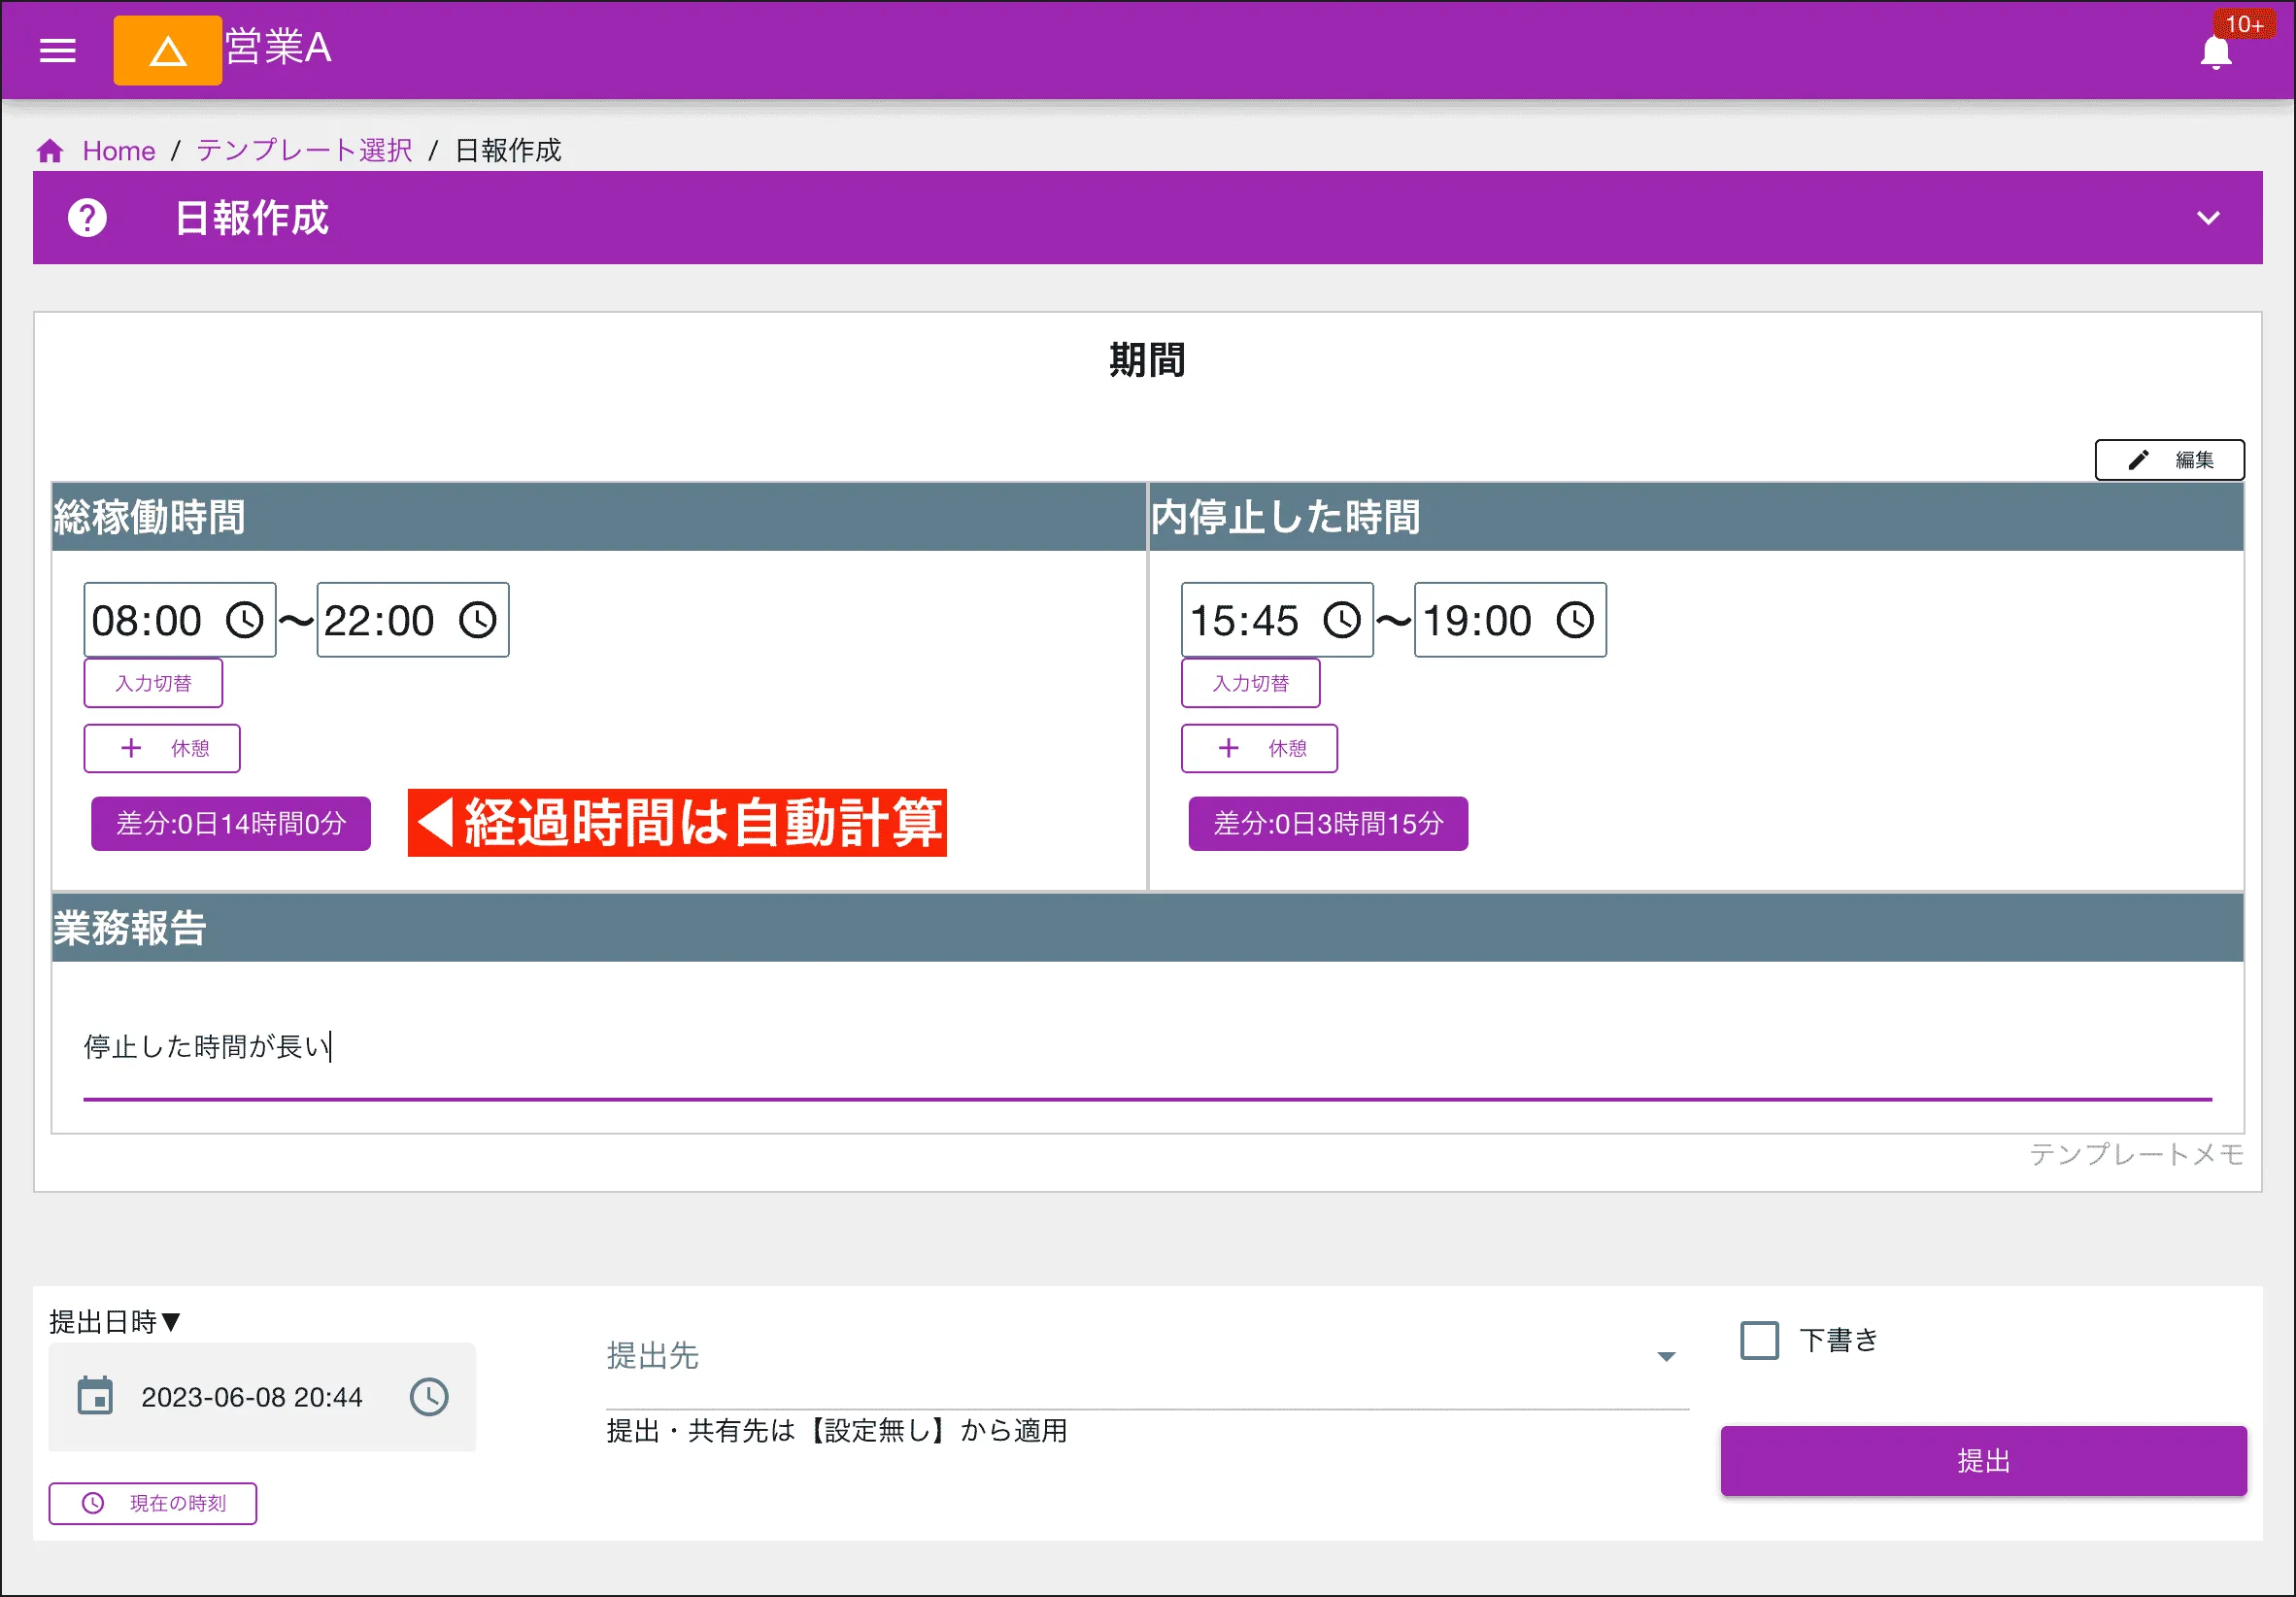Check the 下書き draft checkbox
This screenshot has height=1597, width=2296.
[1759, 1340]
